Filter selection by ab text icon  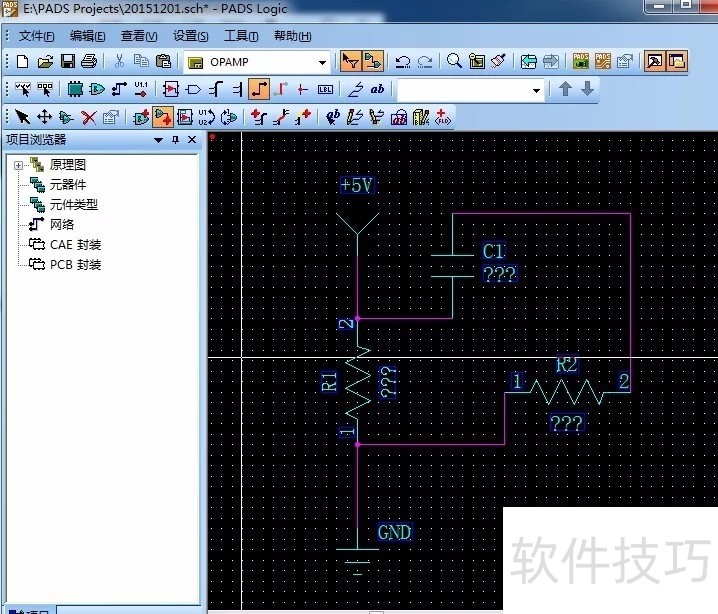(x=377, y=89)
